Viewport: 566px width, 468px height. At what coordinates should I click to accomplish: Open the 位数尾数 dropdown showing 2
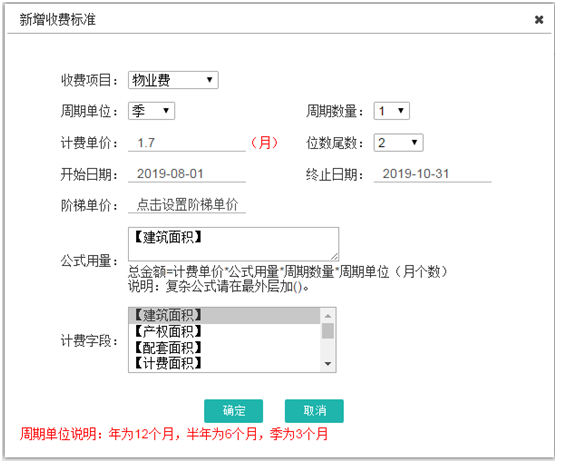click(x=399, y=143)
